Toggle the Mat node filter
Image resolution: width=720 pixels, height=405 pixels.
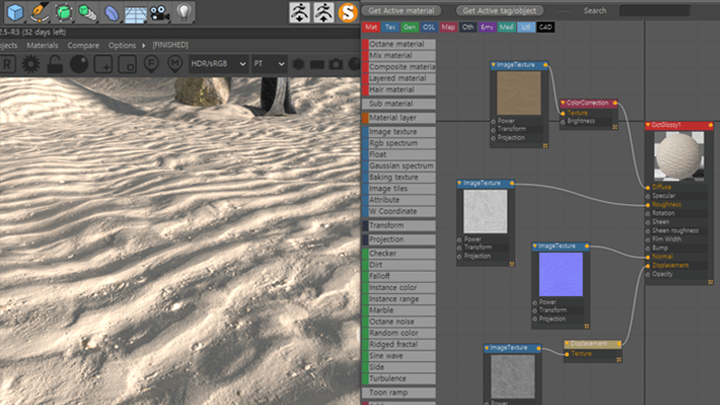point(371,27)
